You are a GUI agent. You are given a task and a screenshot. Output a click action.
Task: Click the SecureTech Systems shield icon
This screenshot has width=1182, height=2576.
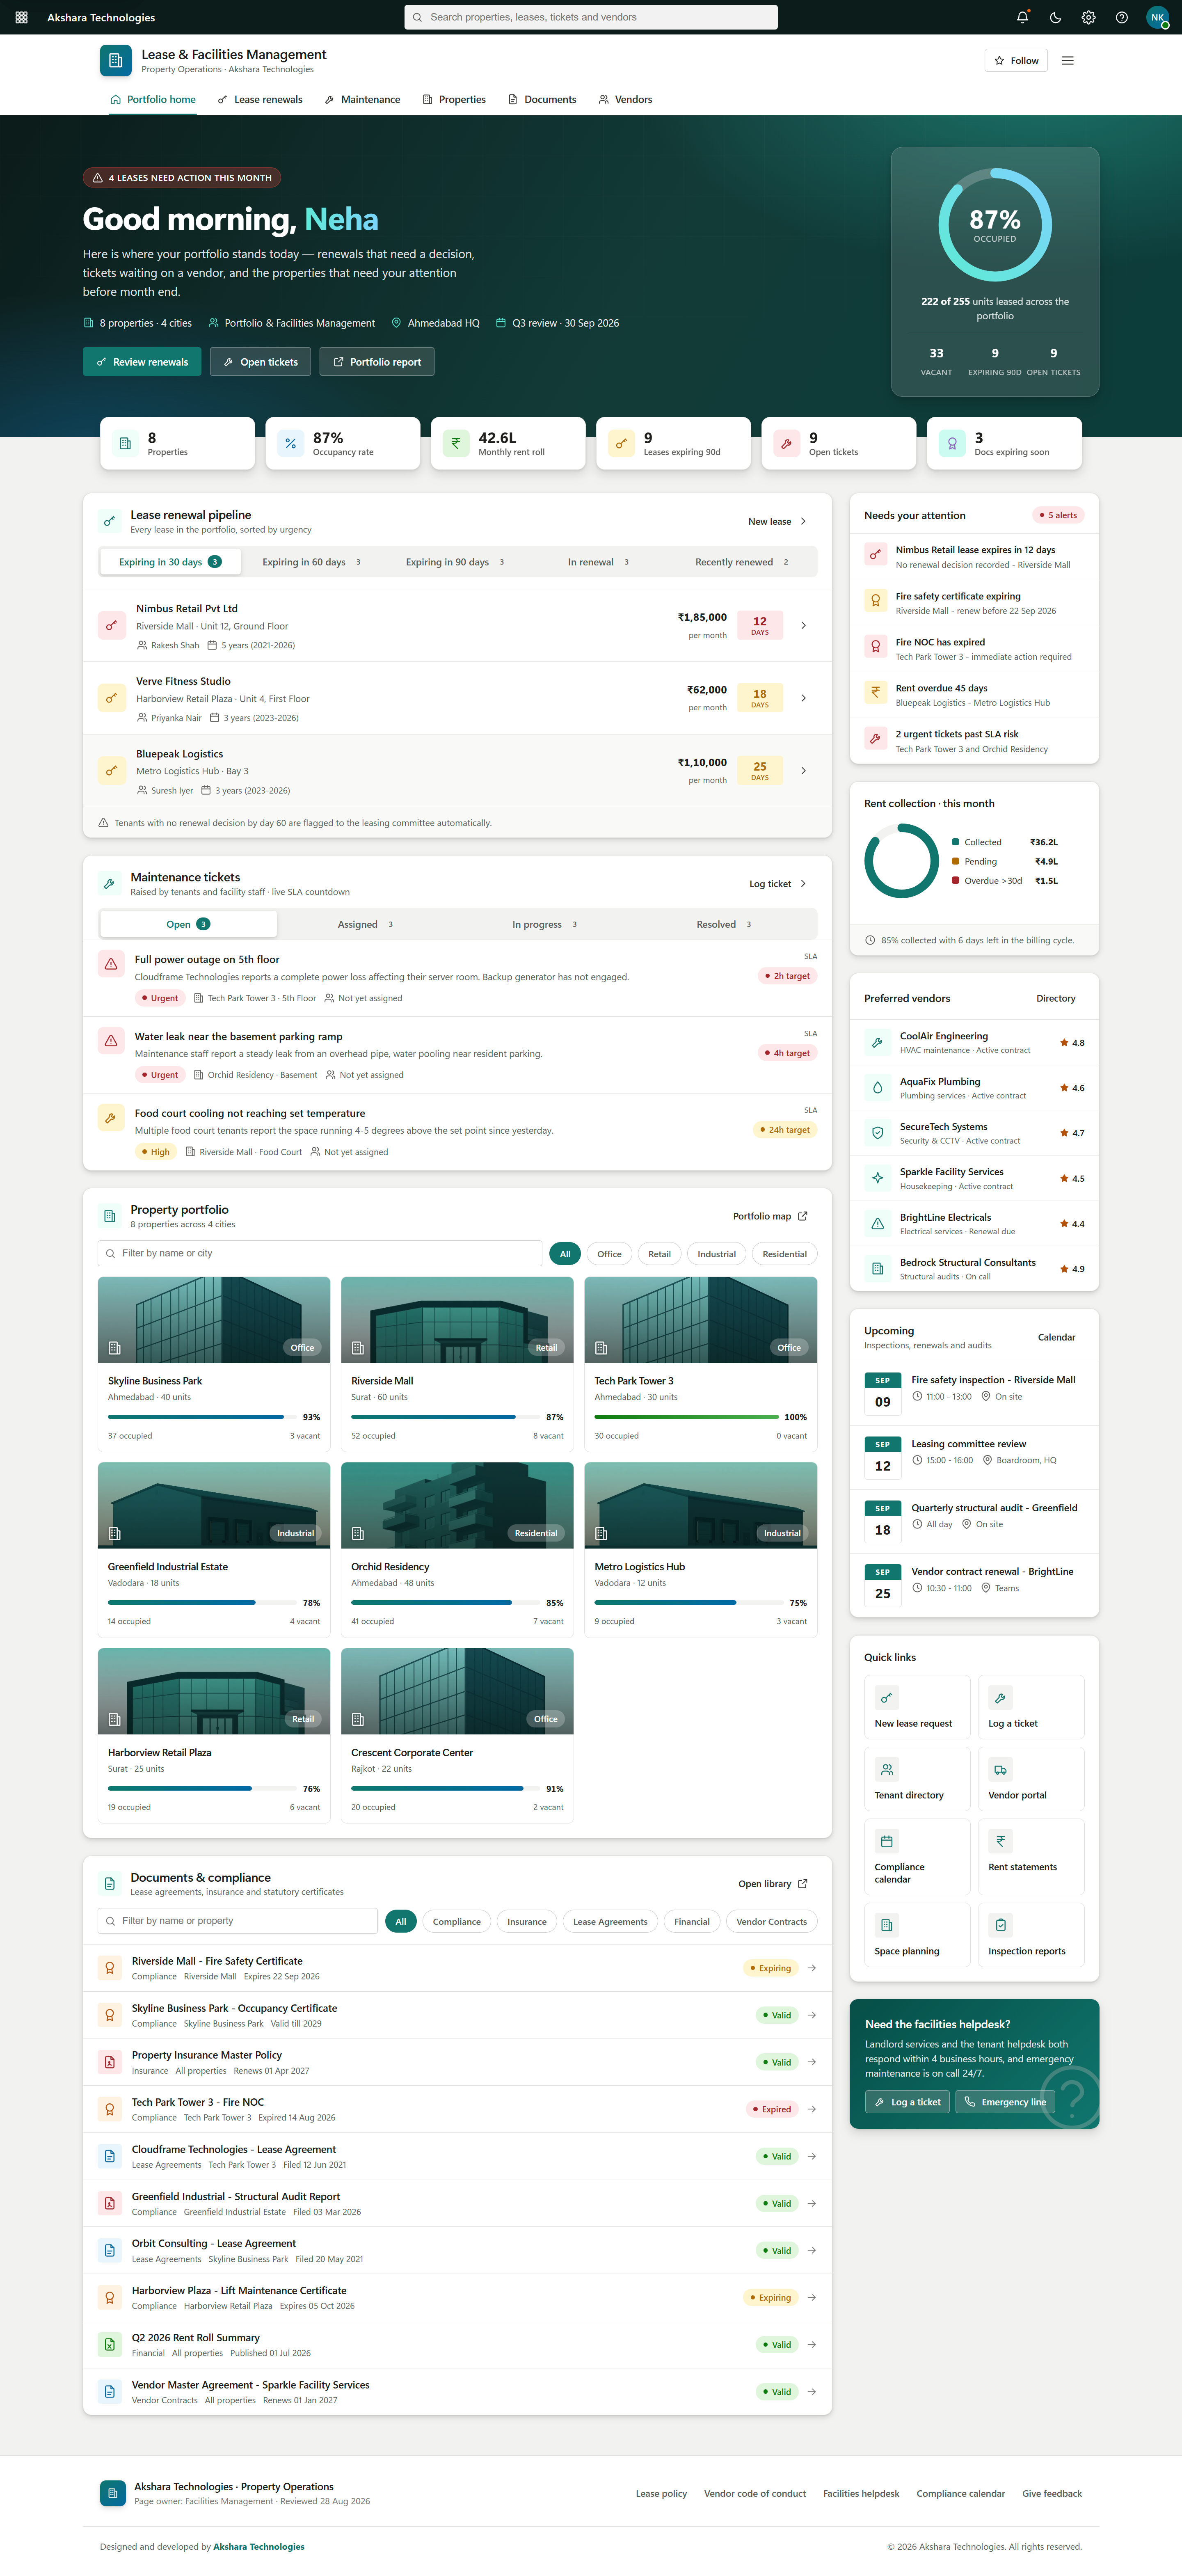point(877,1133)
